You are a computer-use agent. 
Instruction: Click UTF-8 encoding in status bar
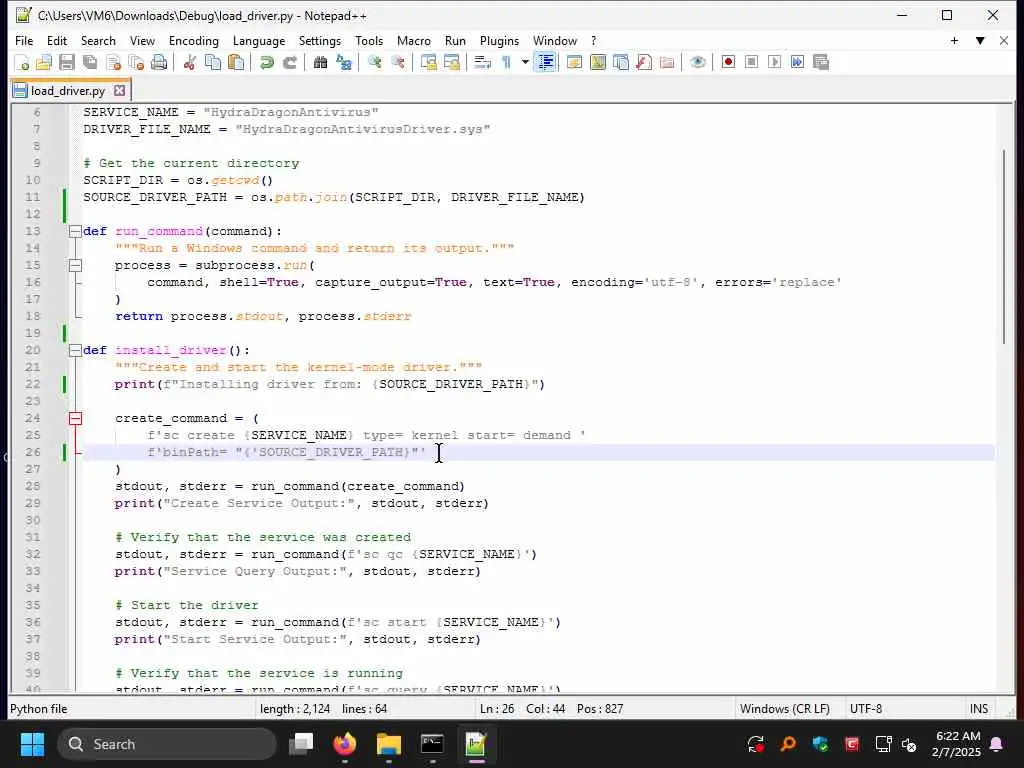(865, 709)
